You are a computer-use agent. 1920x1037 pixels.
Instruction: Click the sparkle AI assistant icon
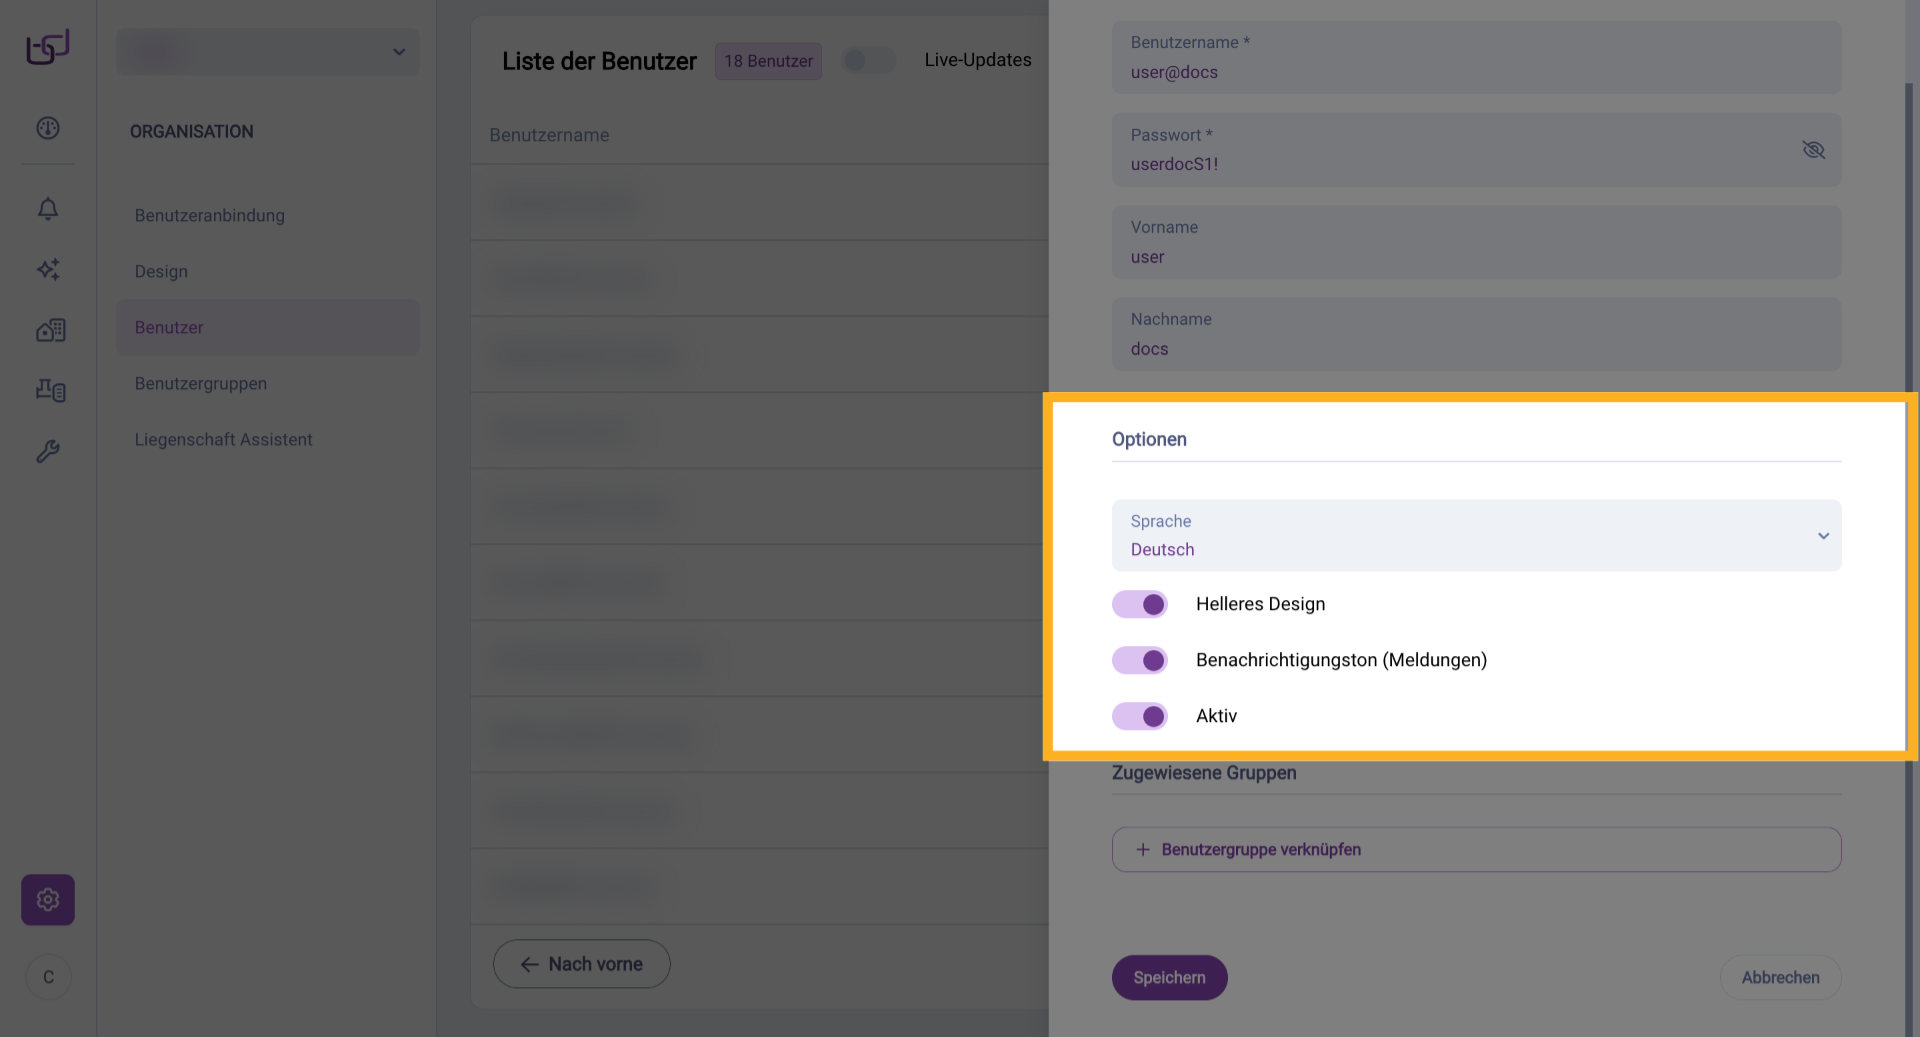(48, 269)
